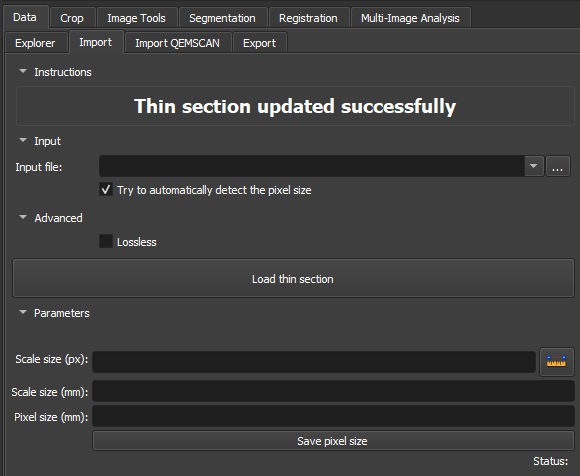Collapse the Advanced section
This screenshot has width=580, height=476.
[23, 217]
